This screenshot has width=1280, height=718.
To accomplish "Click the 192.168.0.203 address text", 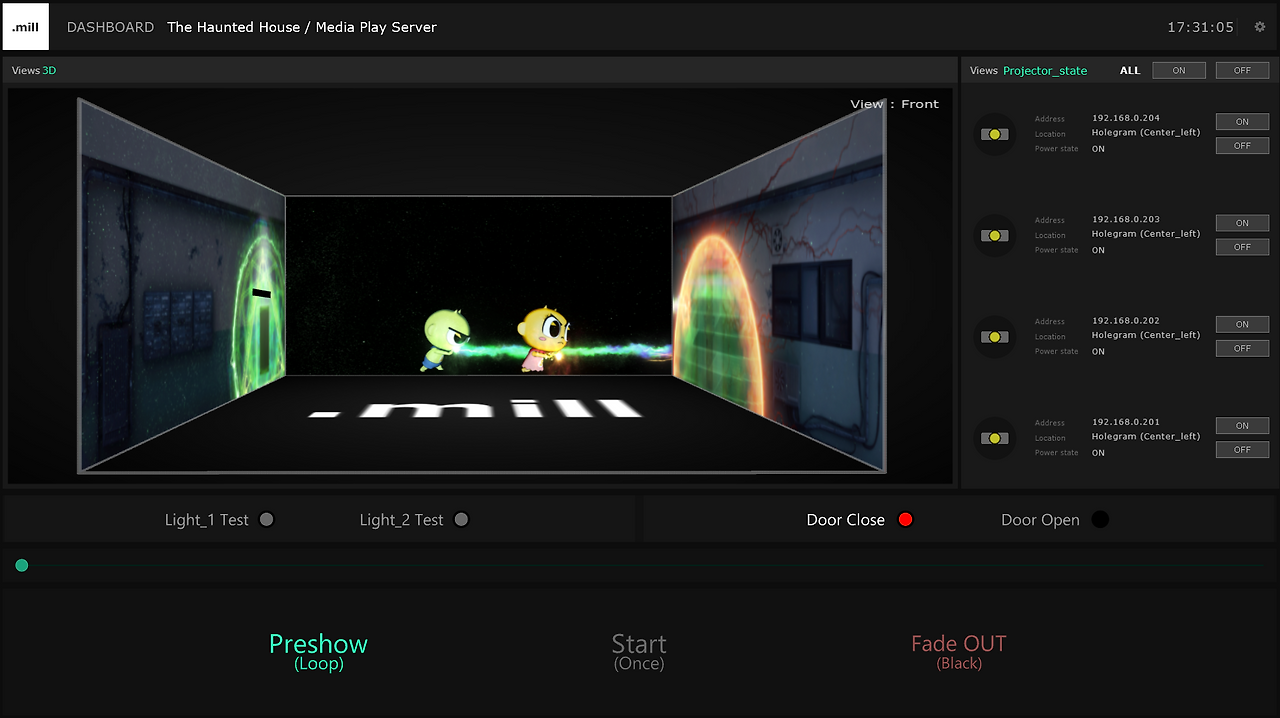I will click(1126, 219).
